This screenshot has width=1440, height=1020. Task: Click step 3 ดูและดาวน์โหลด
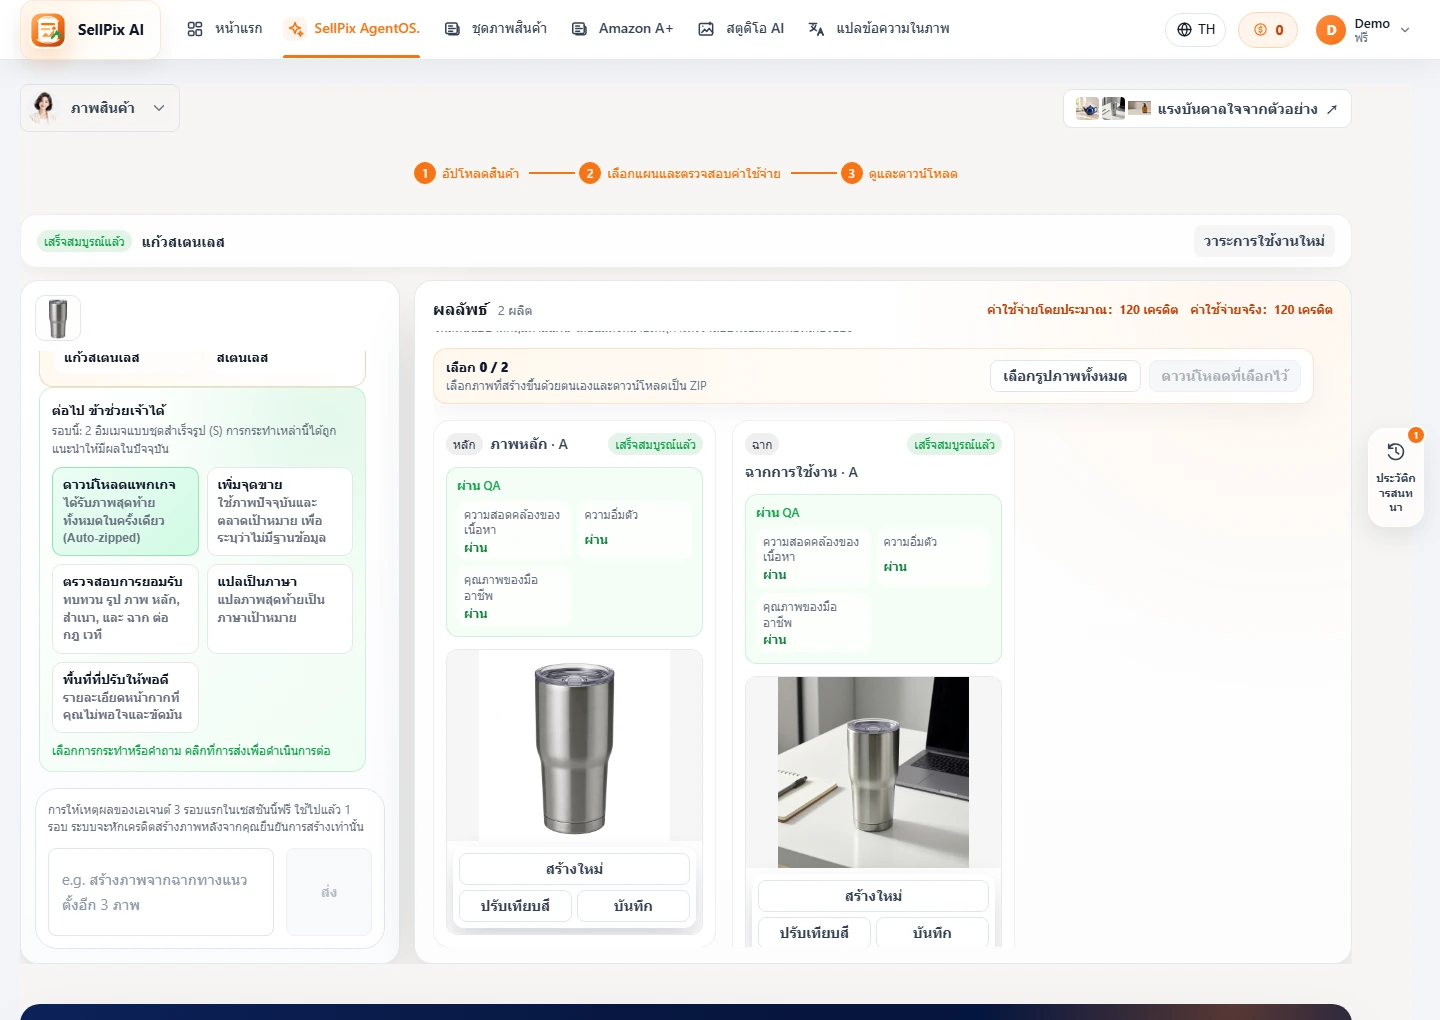(899, 174)
